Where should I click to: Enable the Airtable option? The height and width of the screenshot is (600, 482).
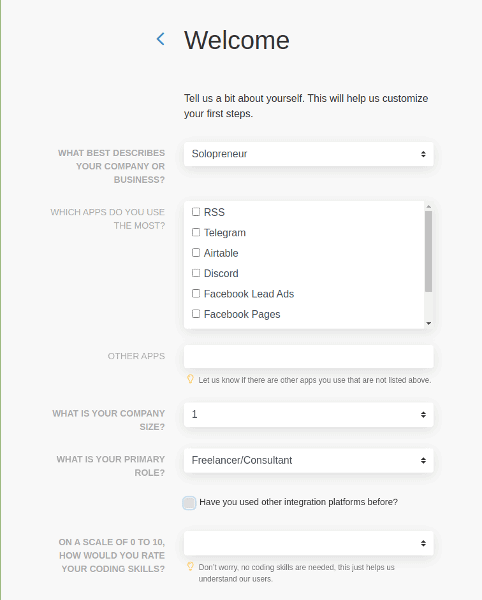click(196, 253)
